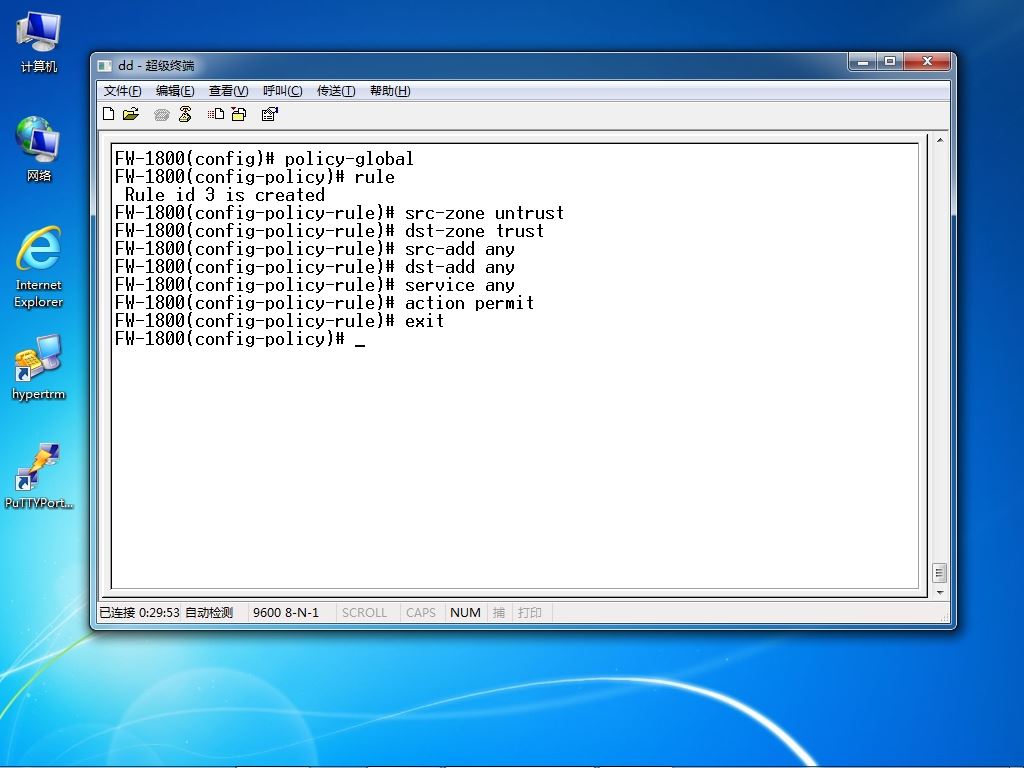Image resolution: width=1024 pixels, height=768 pixels.
Task: Click the Call (phone) toolbar icon
Action: [x=161, y=115]
